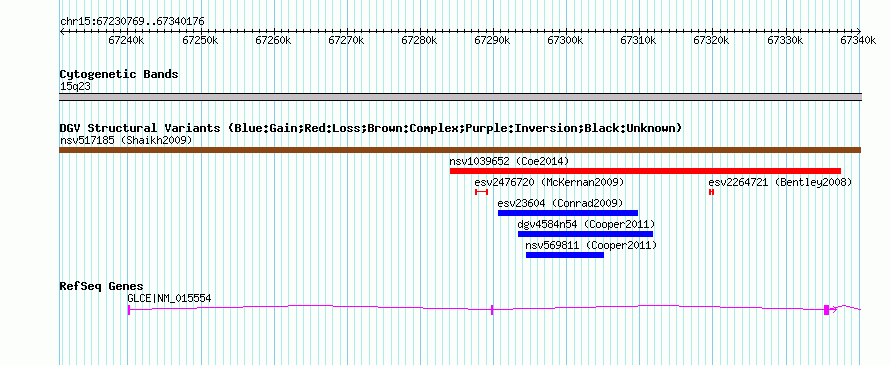Viewport: 890px width, 365px height.
Task: Click the 67260k ruler tick label
Action: (273, 40)
